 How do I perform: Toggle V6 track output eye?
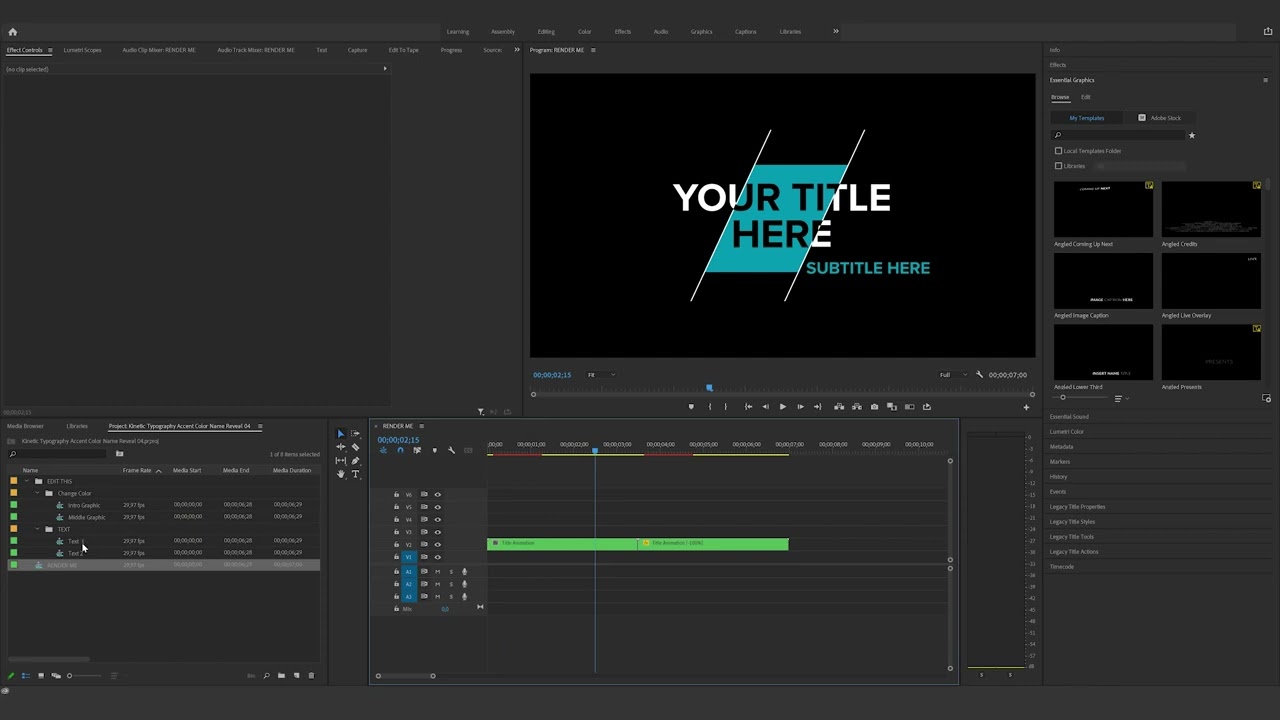click(437, 495)
